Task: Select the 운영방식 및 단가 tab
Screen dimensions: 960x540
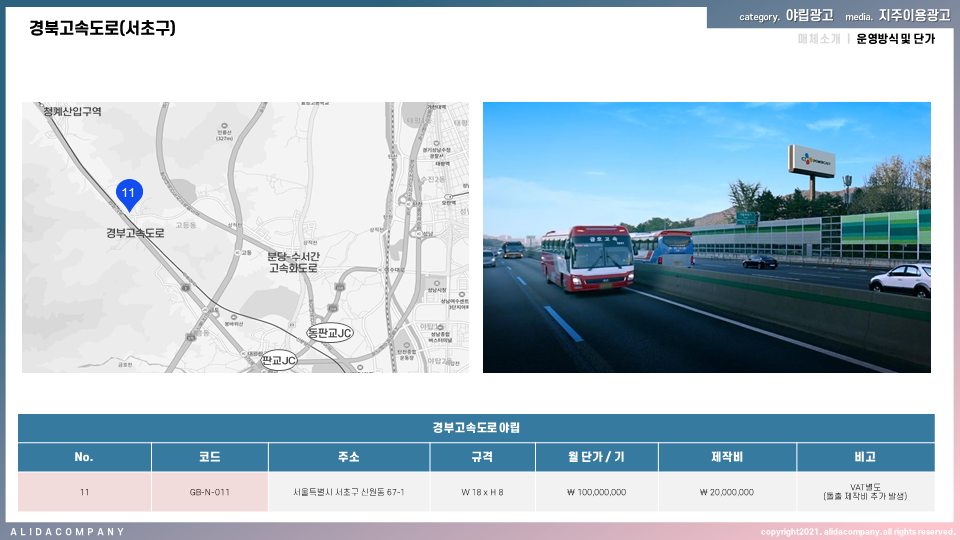Action: (895, 39)
